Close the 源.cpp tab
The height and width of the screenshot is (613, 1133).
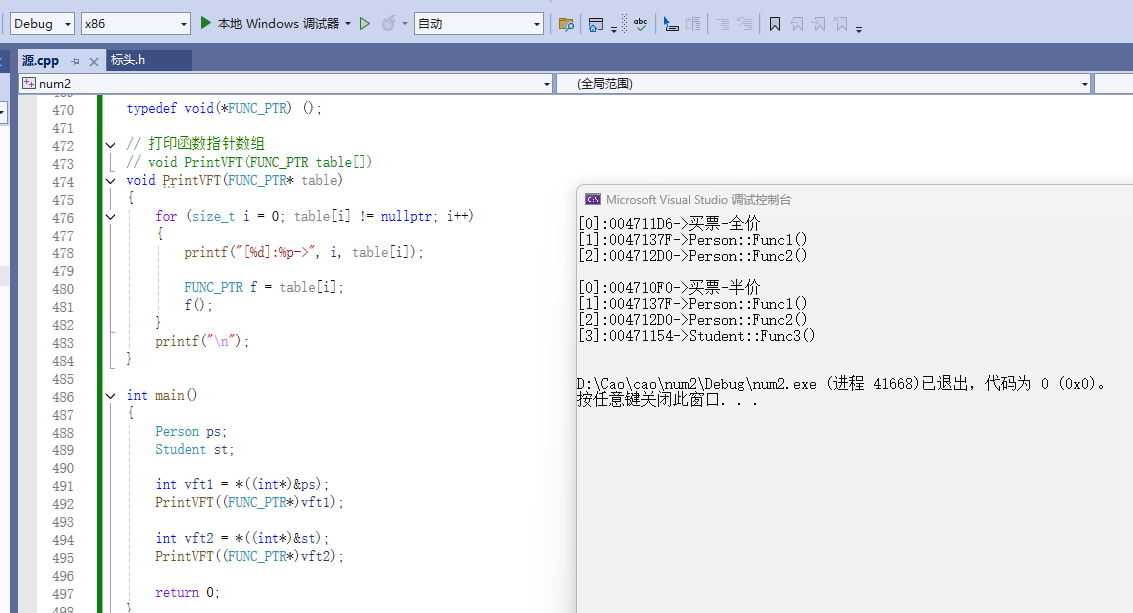(94, 61)
